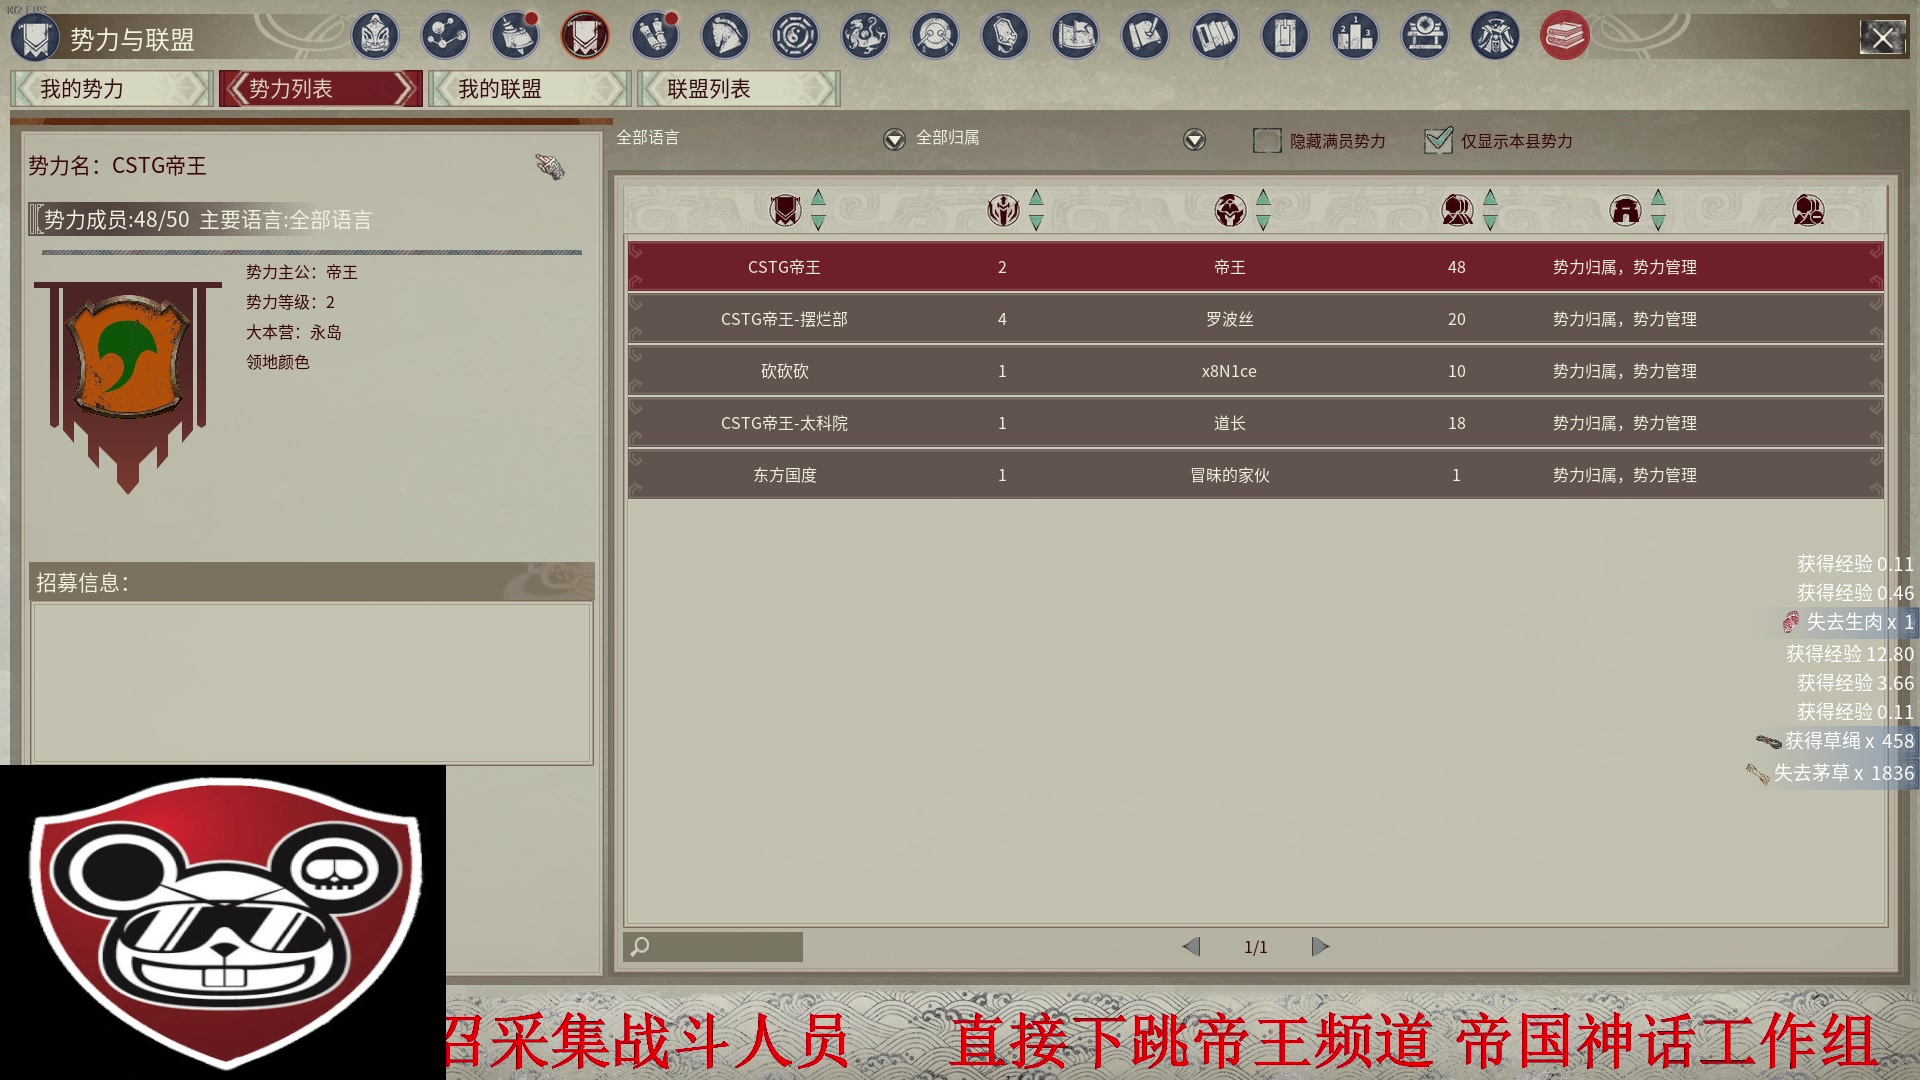The image size is (1920, 1080).
Task: Toggle 隐藏满员势力 checkbox
Action: (x=1267, y=141)
